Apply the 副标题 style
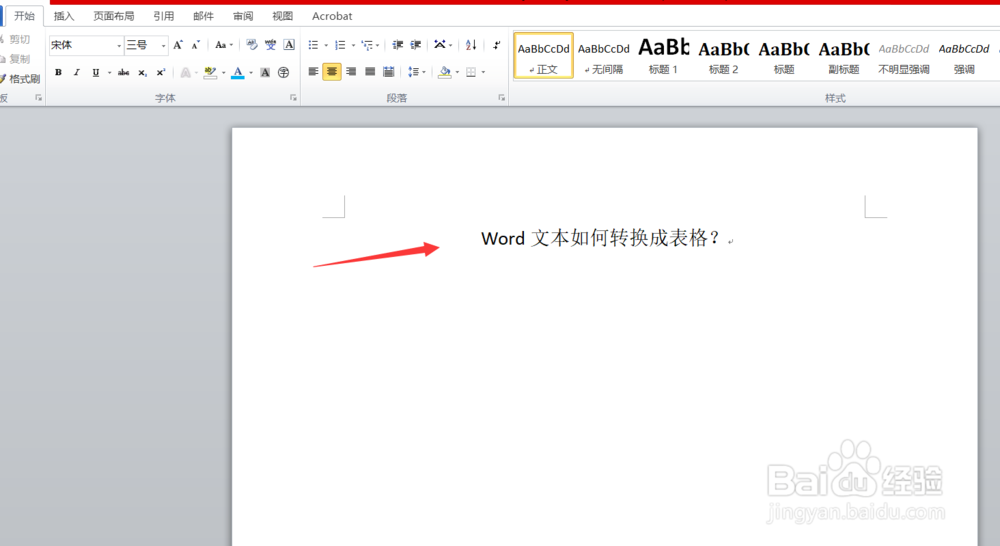1000x546 pixels. [x=844, y=55]
